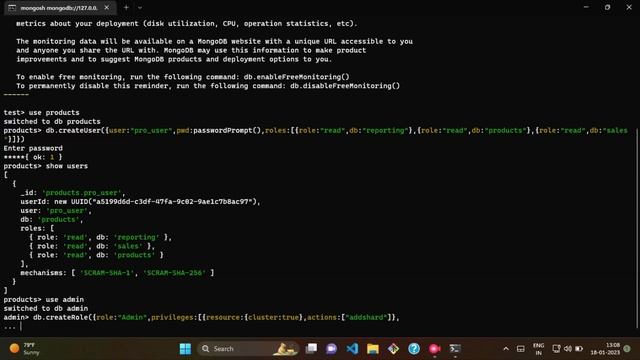Click the "user: 'pro_user'" line
The image size is (640, 360).
[x=56, y=211]
